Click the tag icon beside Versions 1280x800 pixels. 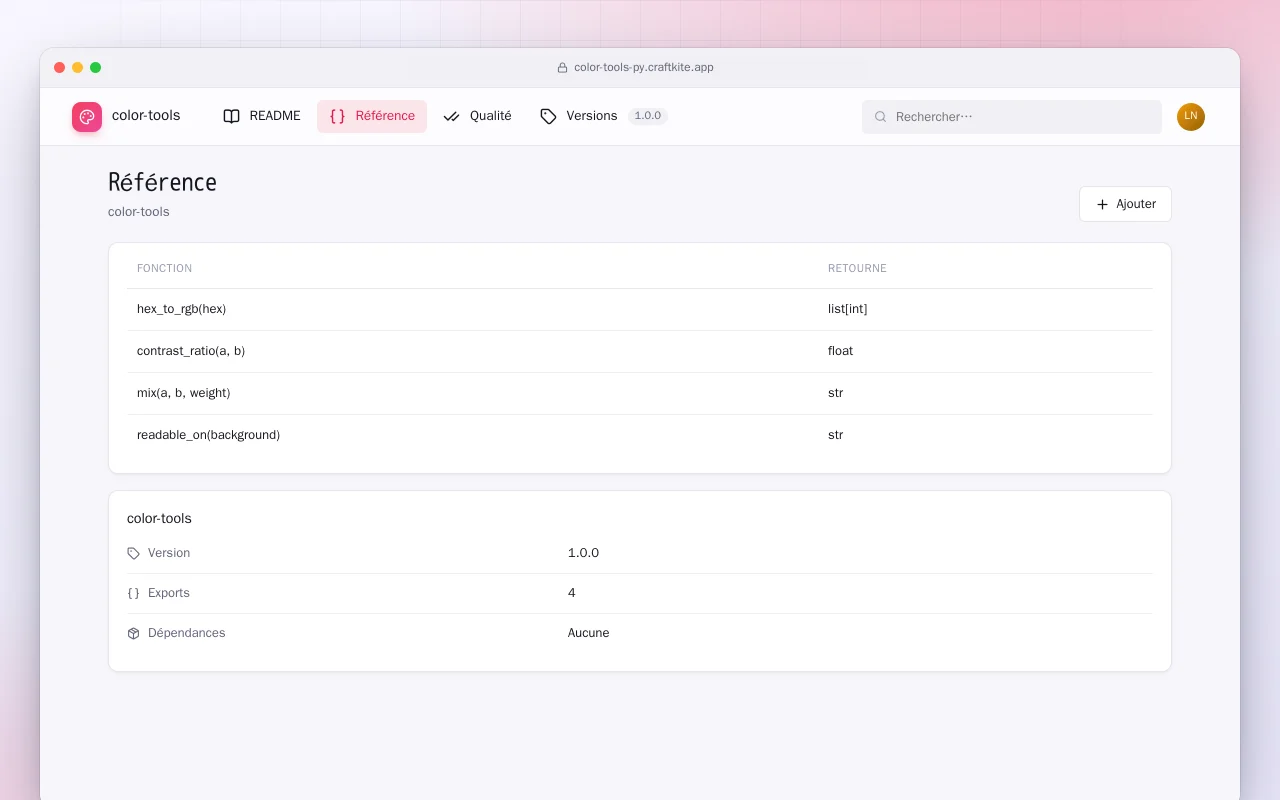click(x=548, y=116)
